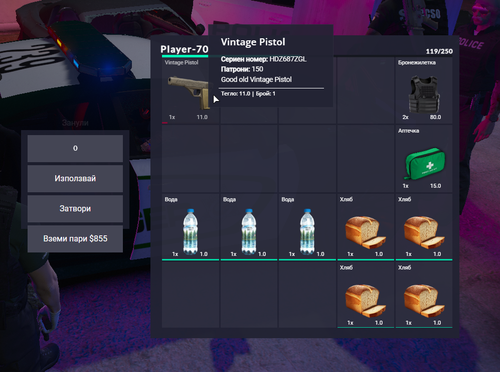Image resolution: width=500 pixels, height=372 pixels.
Task: Click the Занули label above the quantity field
Action: coord(75,123)
